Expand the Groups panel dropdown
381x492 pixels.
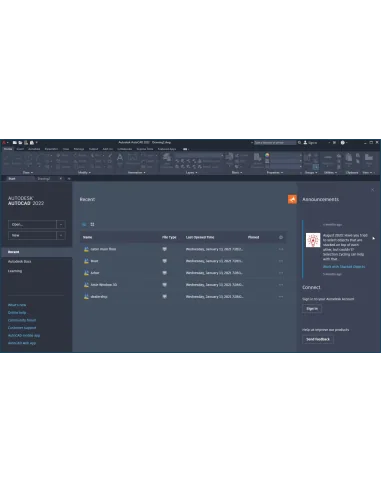(x=311, y=173)
